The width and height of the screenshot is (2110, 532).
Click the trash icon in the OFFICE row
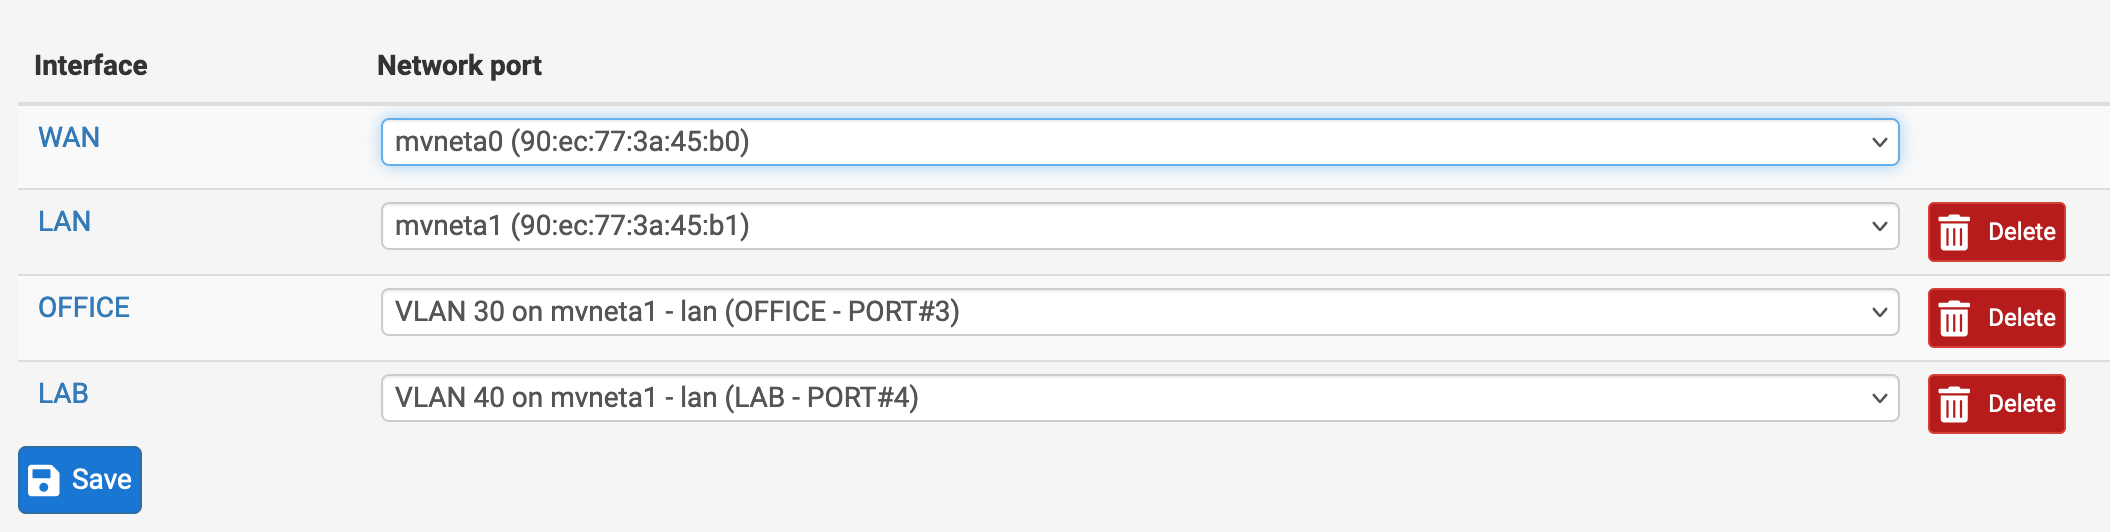1954,319
